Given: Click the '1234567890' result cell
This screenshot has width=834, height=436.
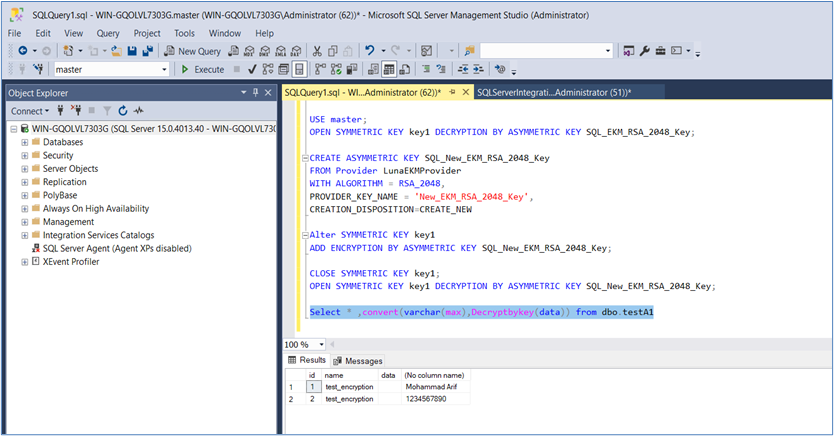Looking at the screenshot, I should click(x=435, y=399).
